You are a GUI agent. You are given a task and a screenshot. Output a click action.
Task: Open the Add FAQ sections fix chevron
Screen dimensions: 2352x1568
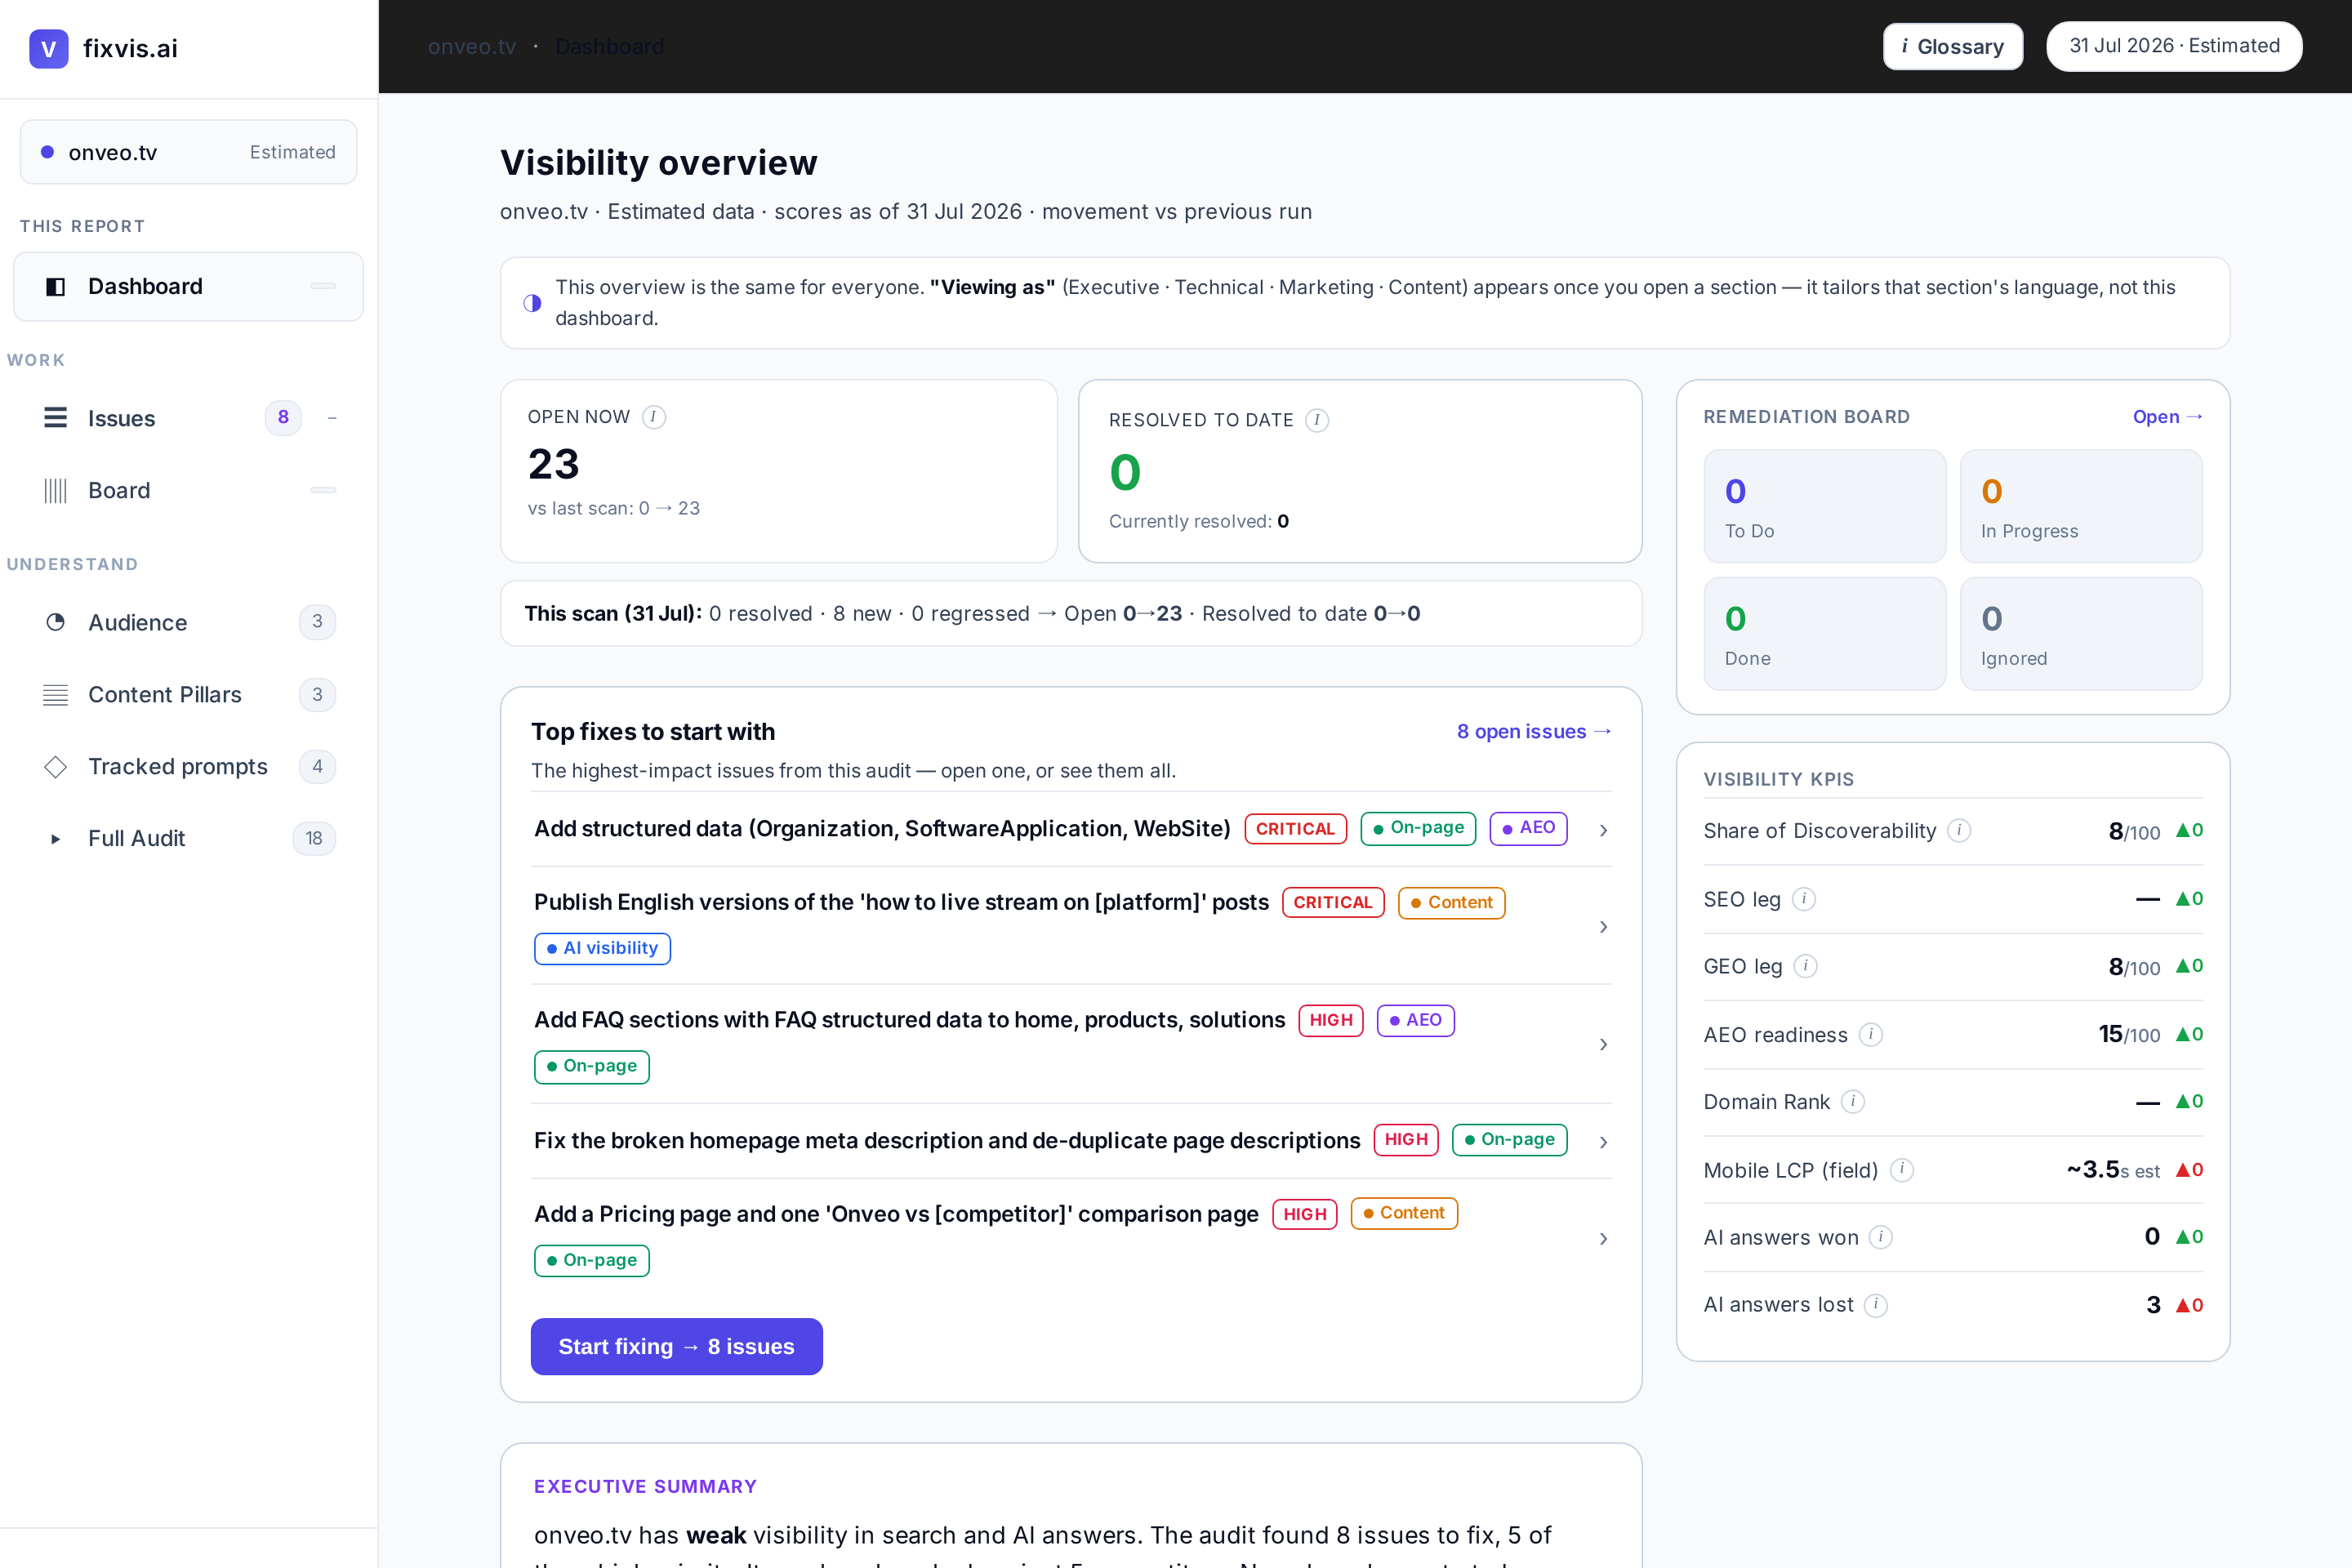(x=1603, y=1044)
